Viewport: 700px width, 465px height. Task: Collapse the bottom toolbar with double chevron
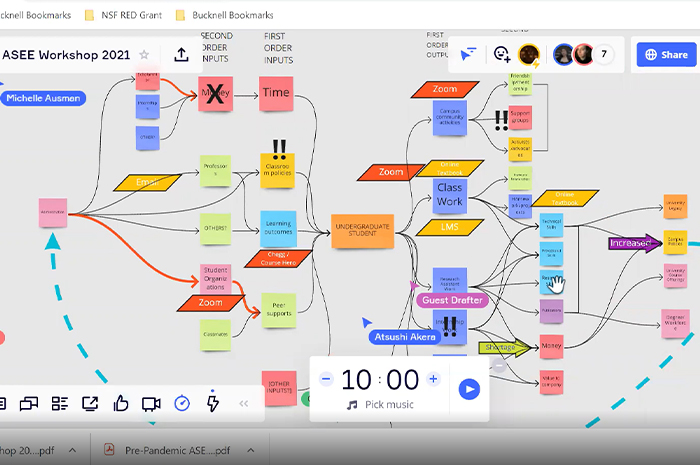pyautogui.click(x=243, y=404)
